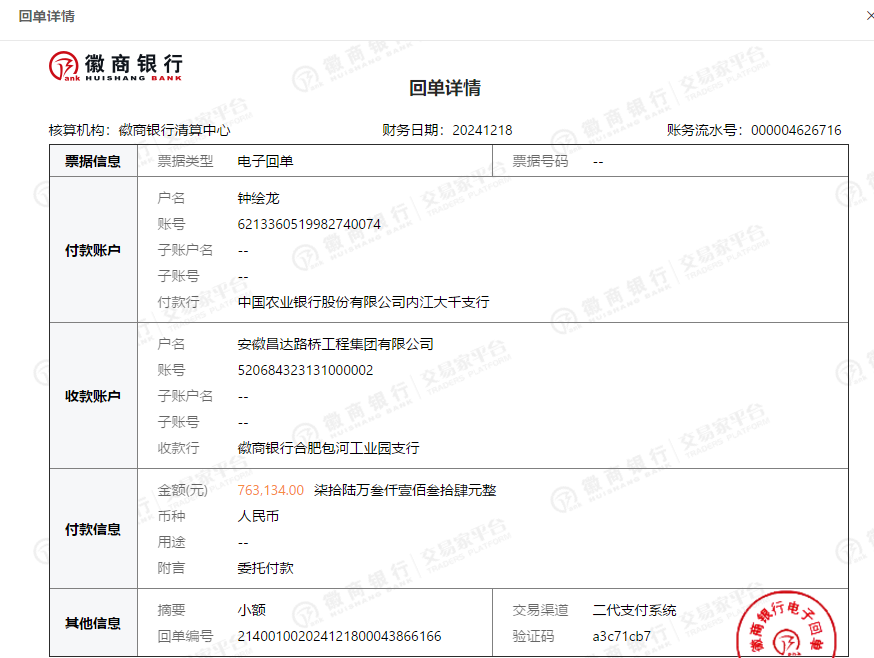874x658 pixels.
Task: Click the 票据信息 section header
Action: coord(93,161)
